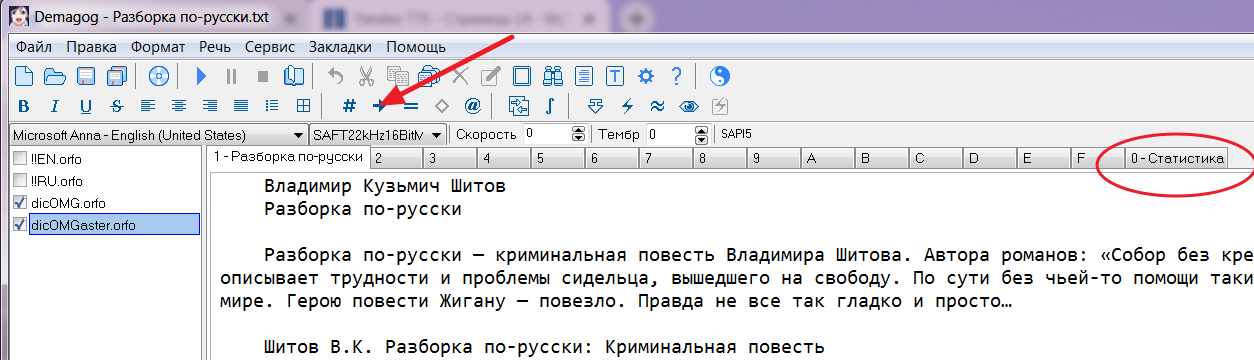This screenshot has width=1254, height=360.
Task: Click the diamond shape icon
Action: 441,106
